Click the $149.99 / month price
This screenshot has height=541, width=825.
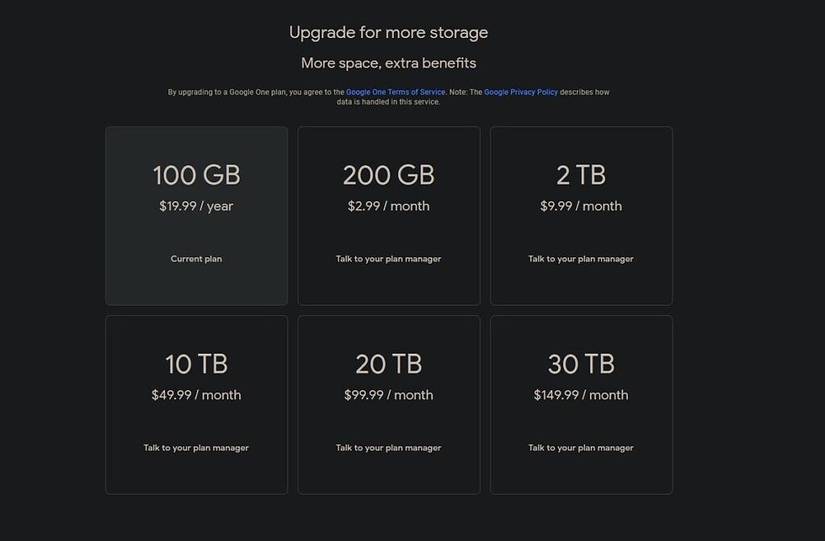[581, 395]
